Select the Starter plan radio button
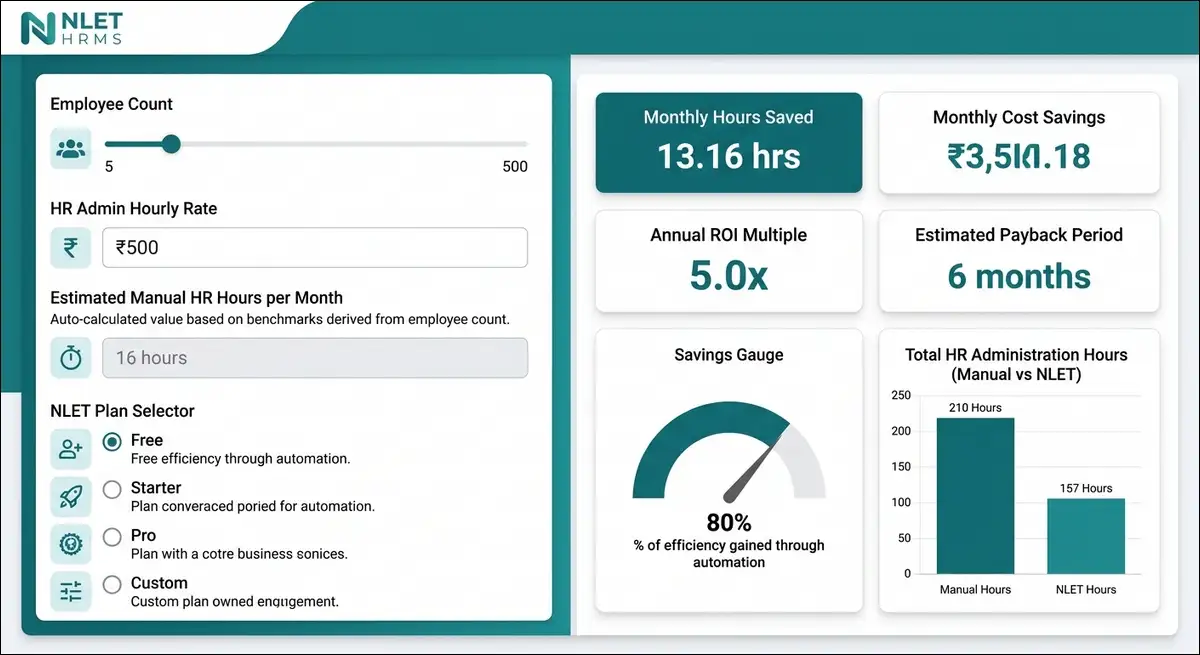Screen dimensions: 1200x655 (x=113, y=489)
